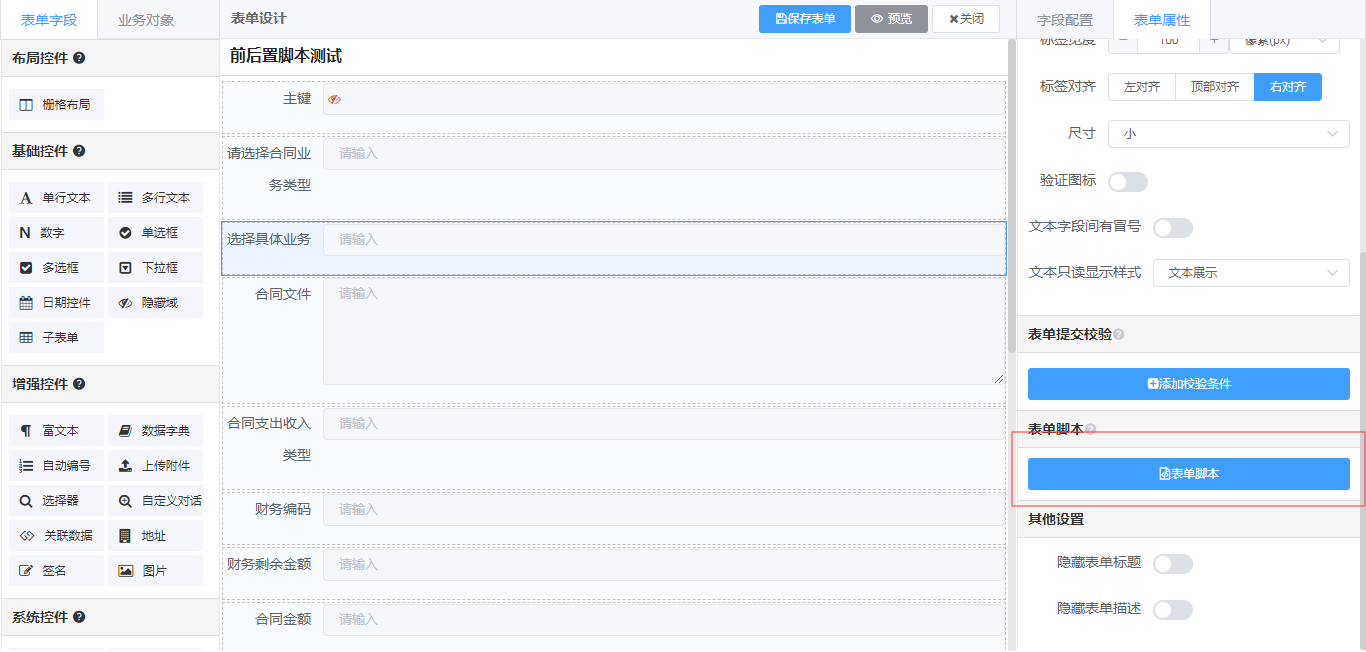Click the 添加校验条件 button
The height and width of the screenshot is (652, 1366).
[1188, 384]
